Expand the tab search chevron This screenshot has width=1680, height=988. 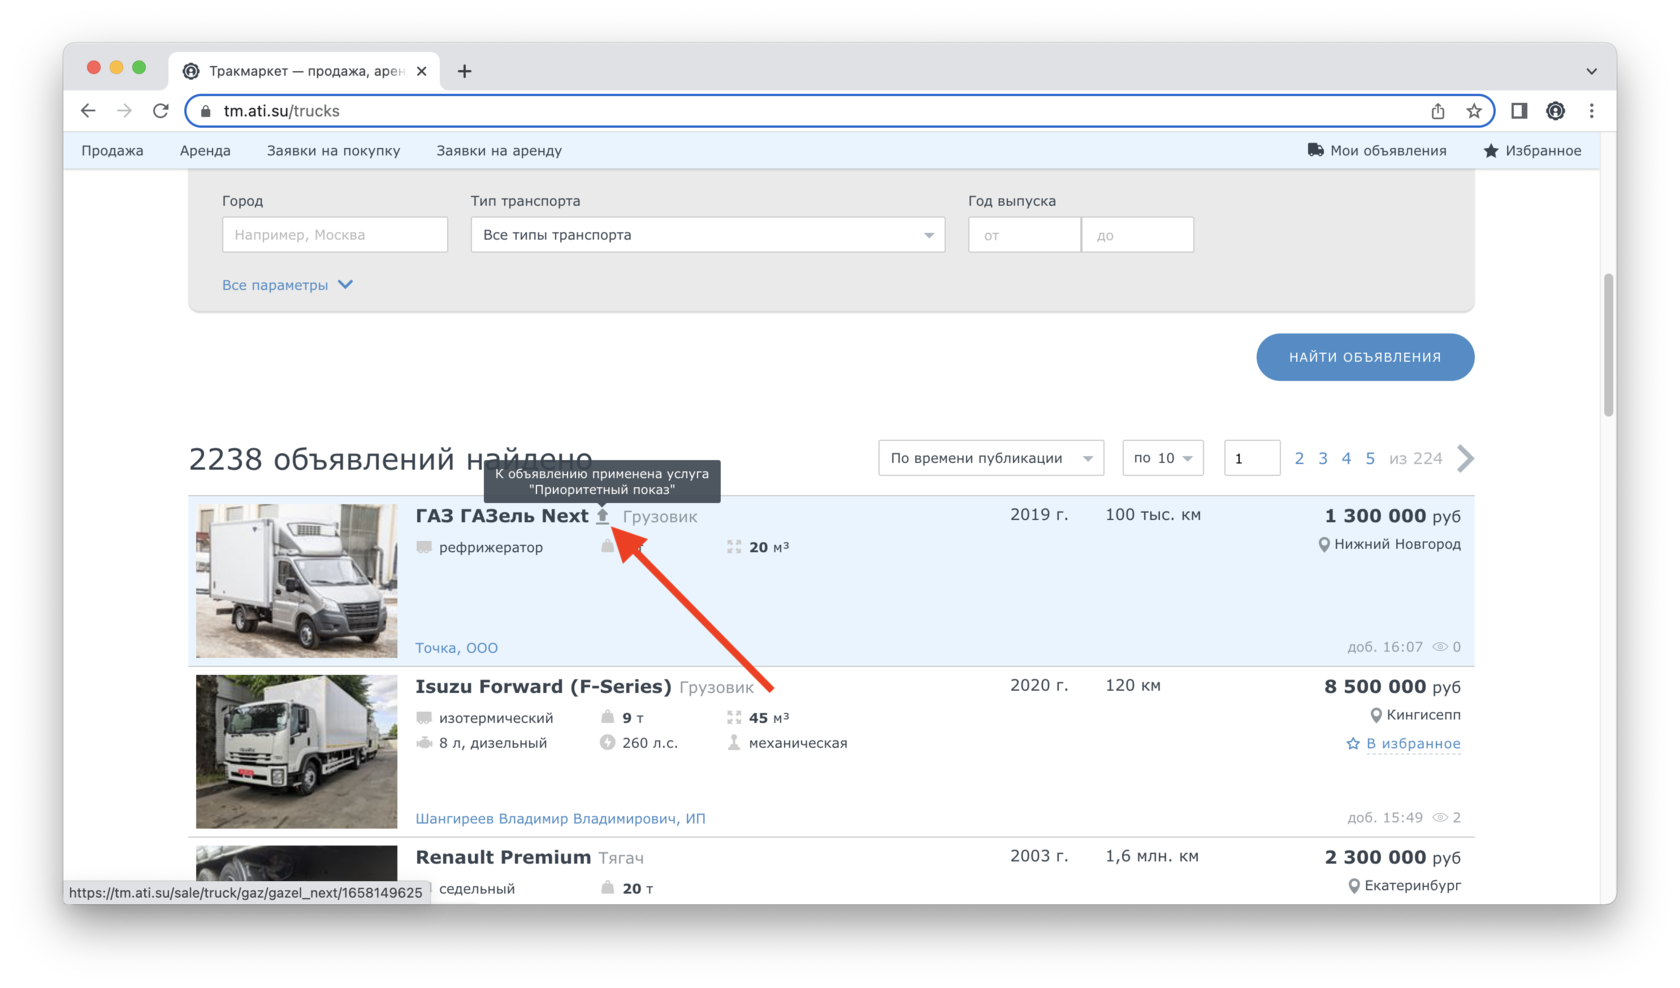click(1591, 71)
